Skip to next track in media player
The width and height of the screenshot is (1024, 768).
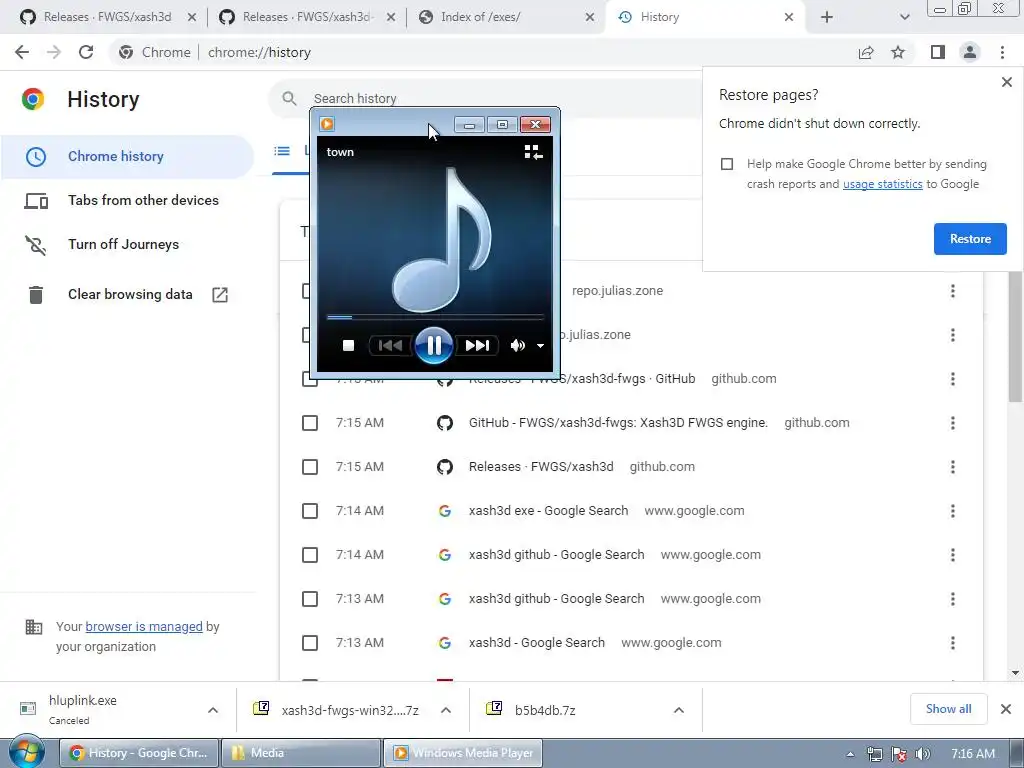(x=477, y=345)
